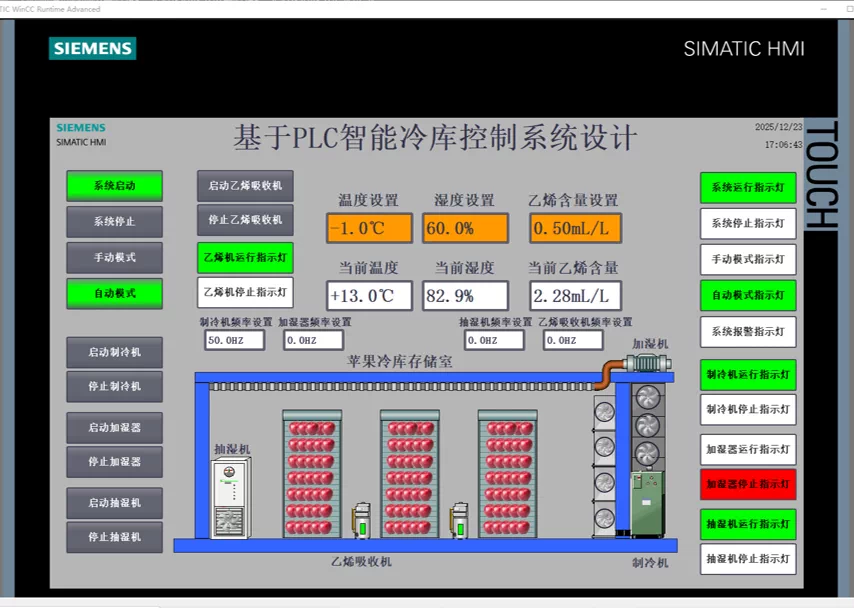854x608 pixels.
Task: Click 停止加湿器 button
Action: coord(114,462)
